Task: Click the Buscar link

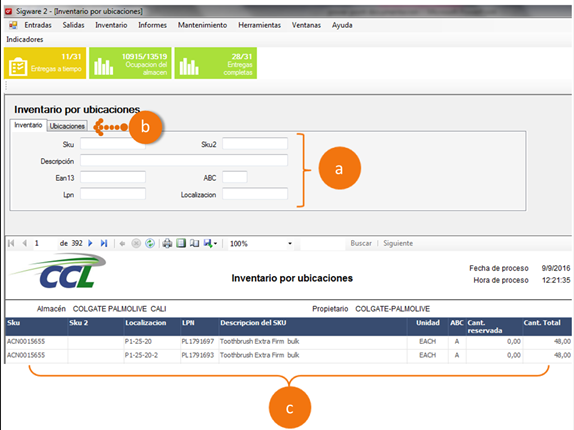Action: (x=361, y=243)
